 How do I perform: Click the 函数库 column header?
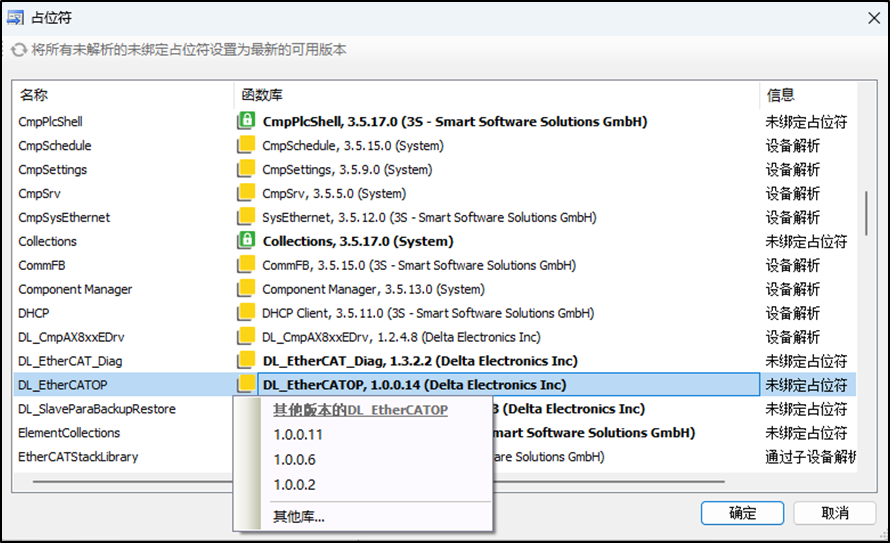(262, 95)
